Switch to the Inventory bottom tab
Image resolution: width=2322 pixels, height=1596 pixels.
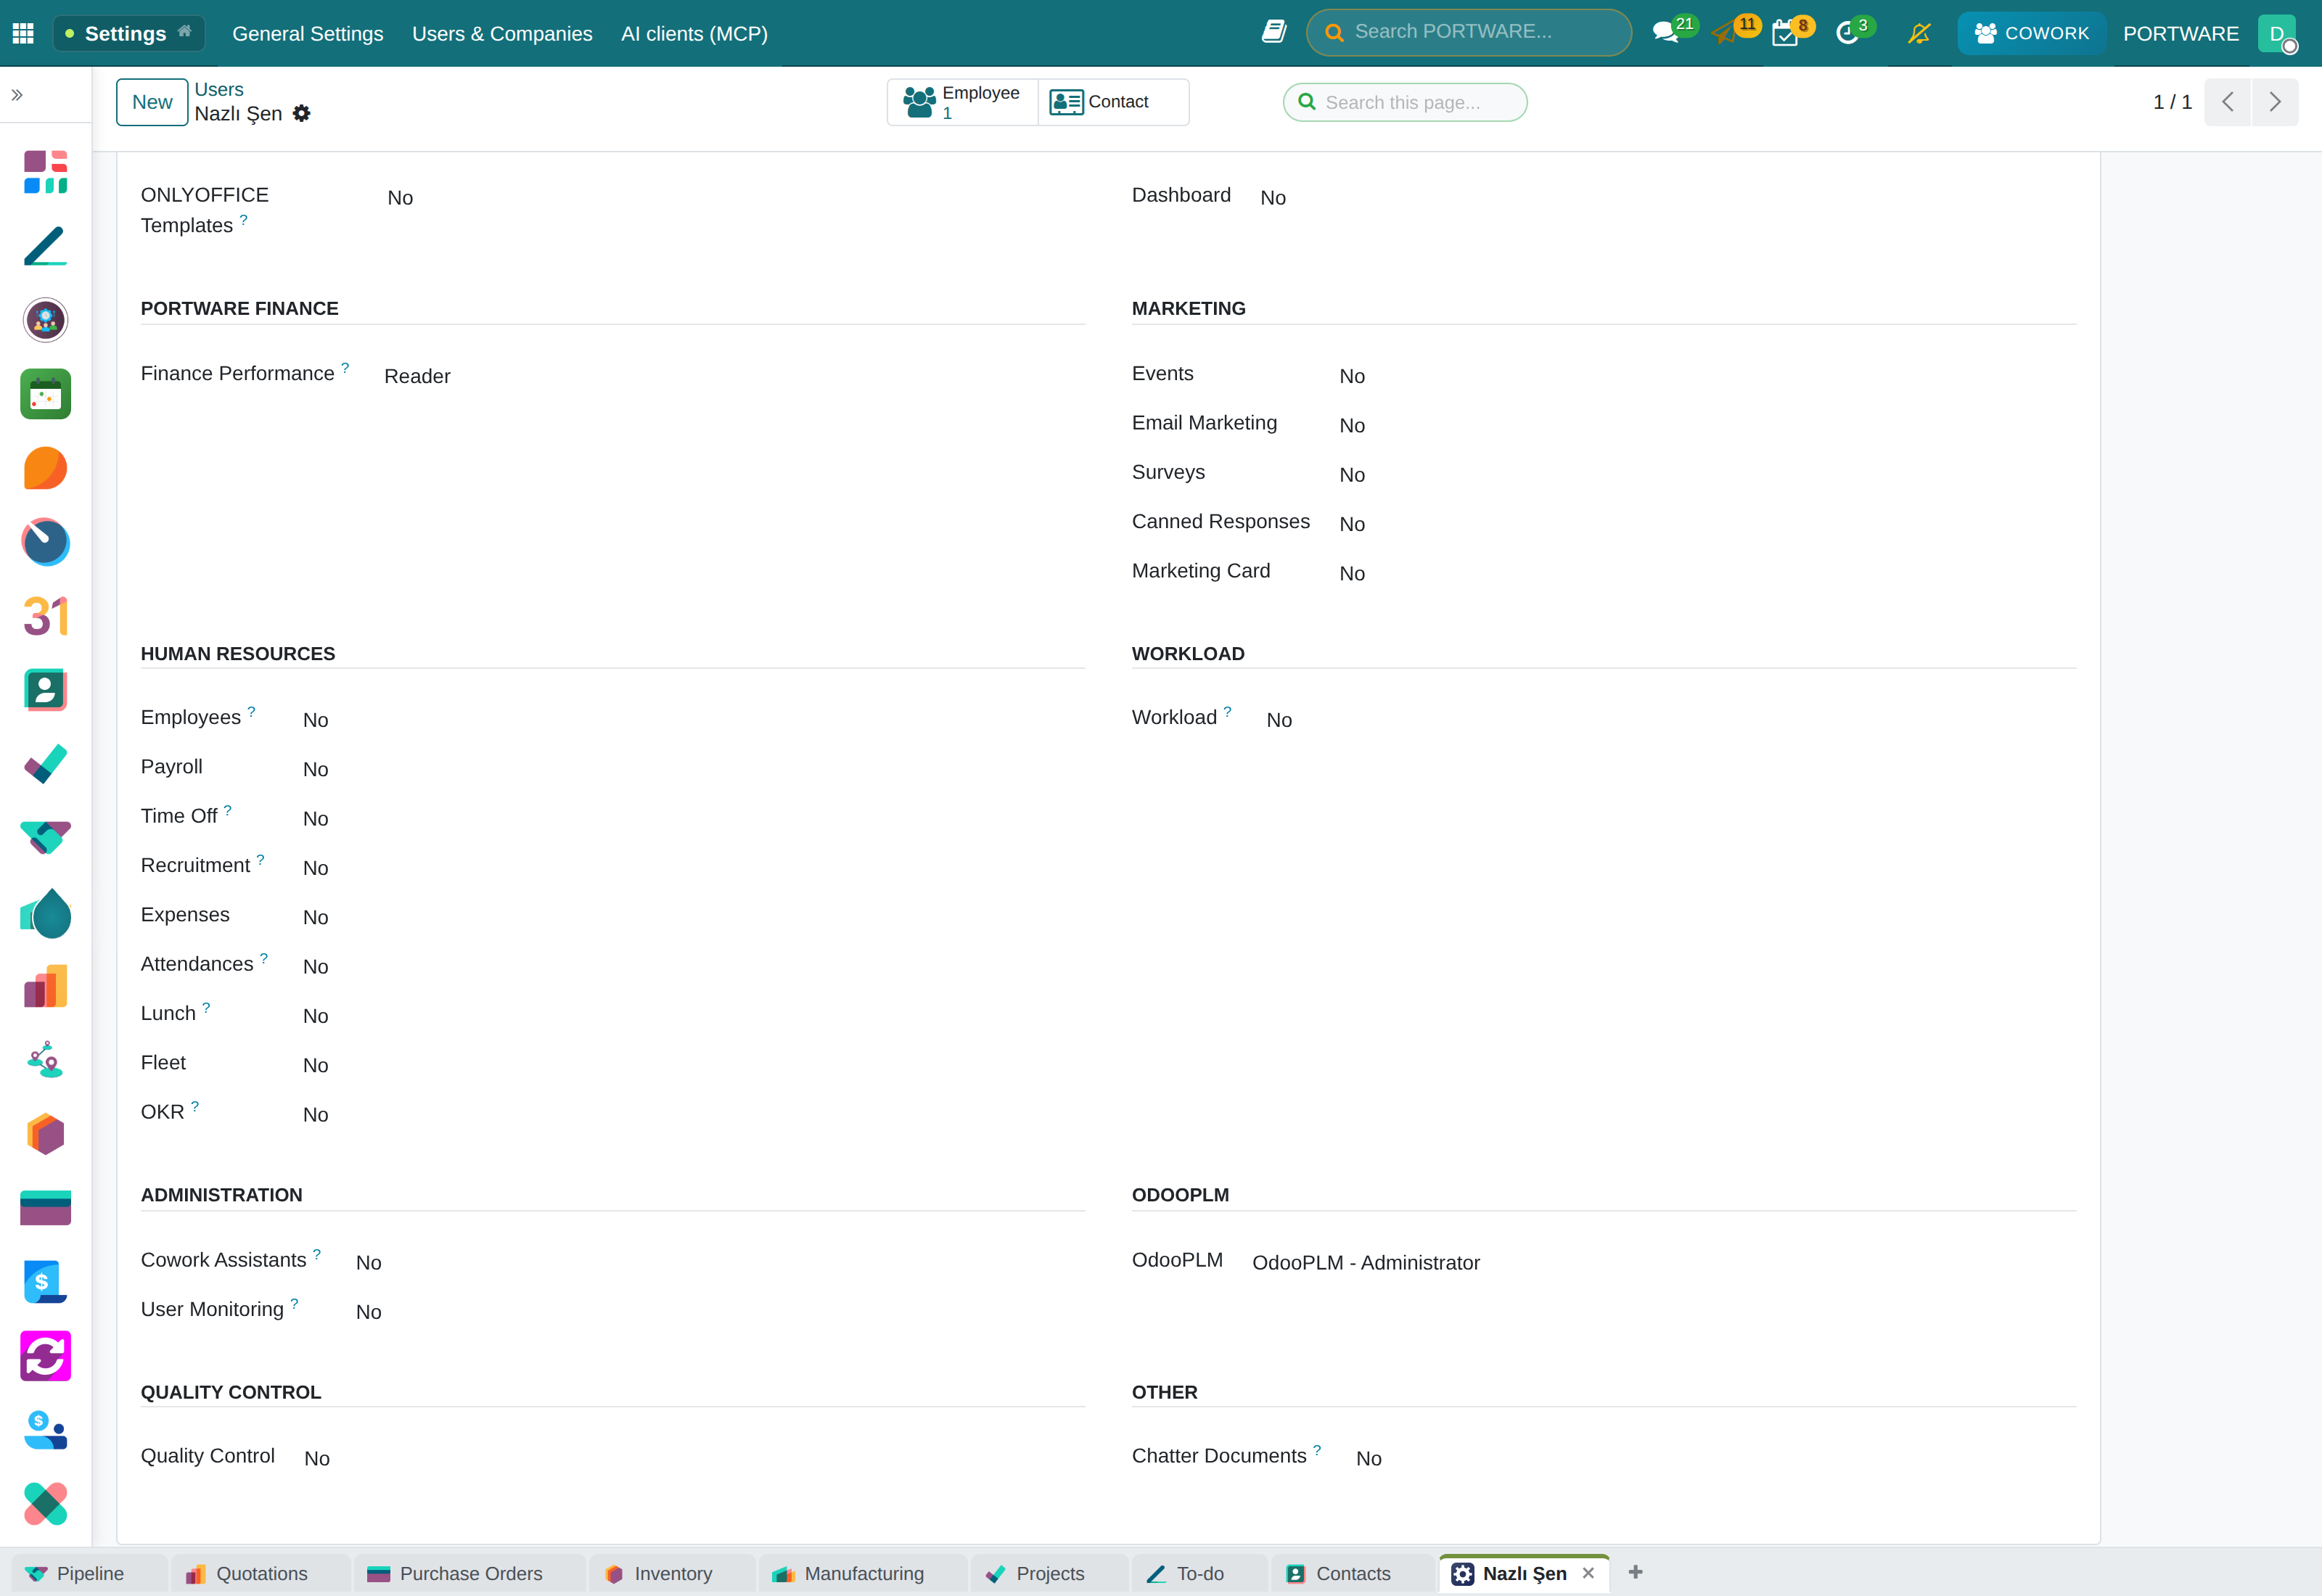tap(673, 1573)
